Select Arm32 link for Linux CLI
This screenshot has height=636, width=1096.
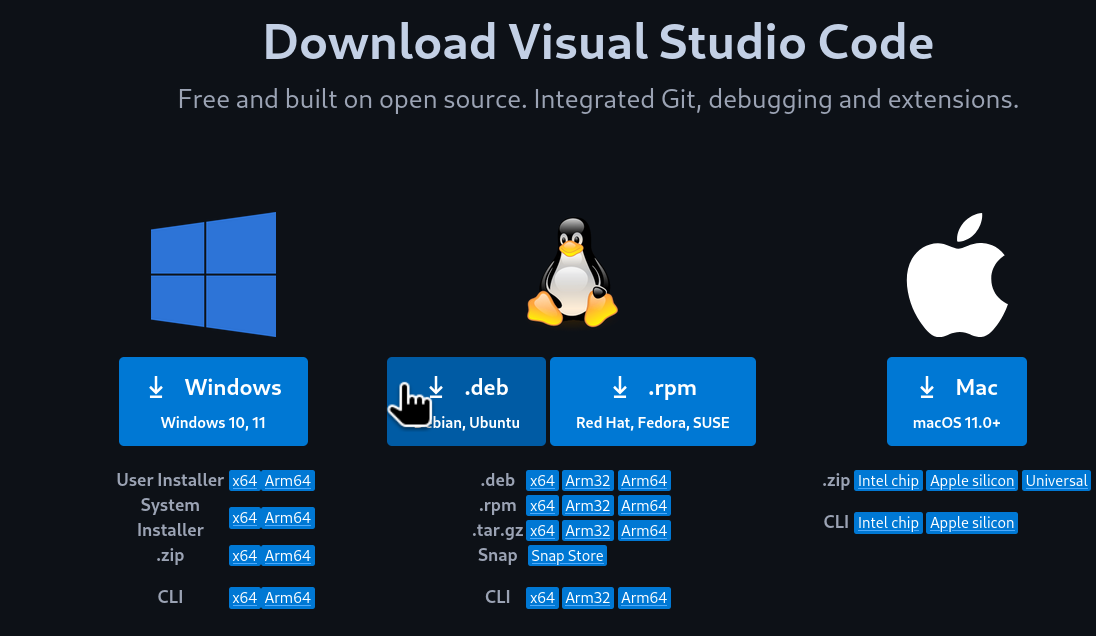click(587, 598)
